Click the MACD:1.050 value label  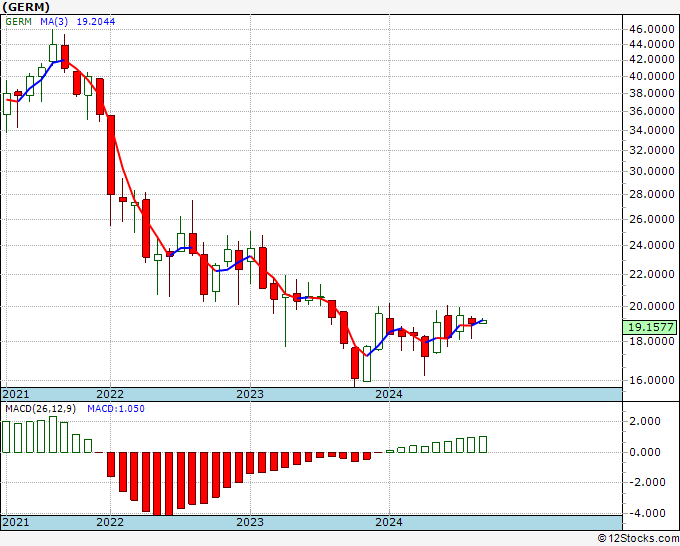tap(116, 409)
